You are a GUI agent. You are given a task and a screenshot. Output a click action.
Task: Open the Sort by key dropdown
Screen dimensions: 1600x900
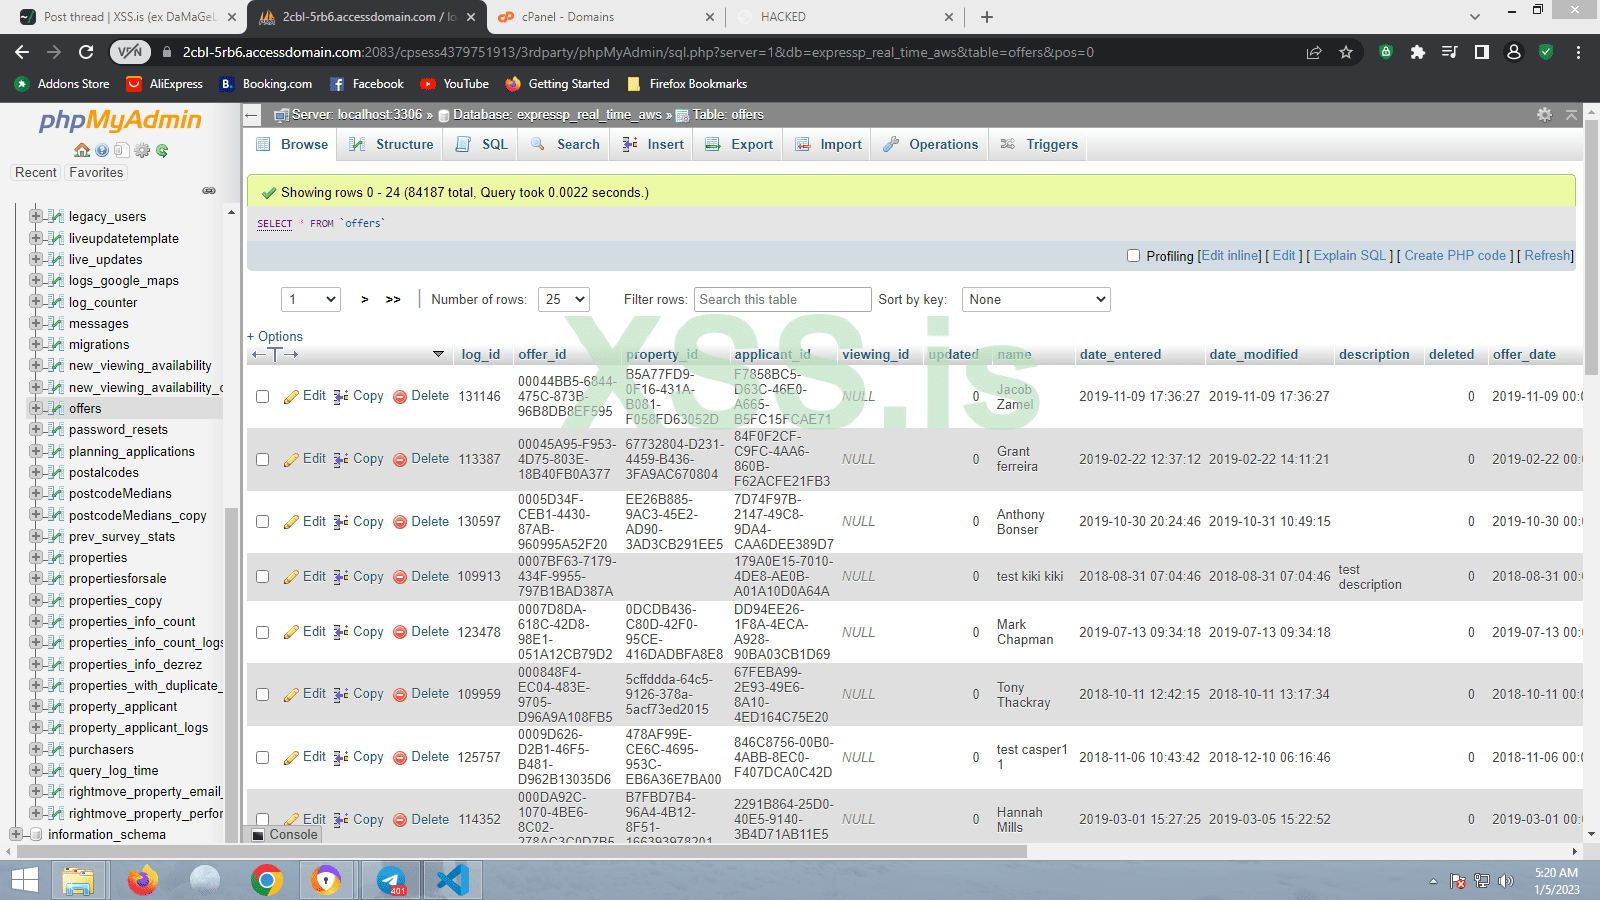[1036, 299]
